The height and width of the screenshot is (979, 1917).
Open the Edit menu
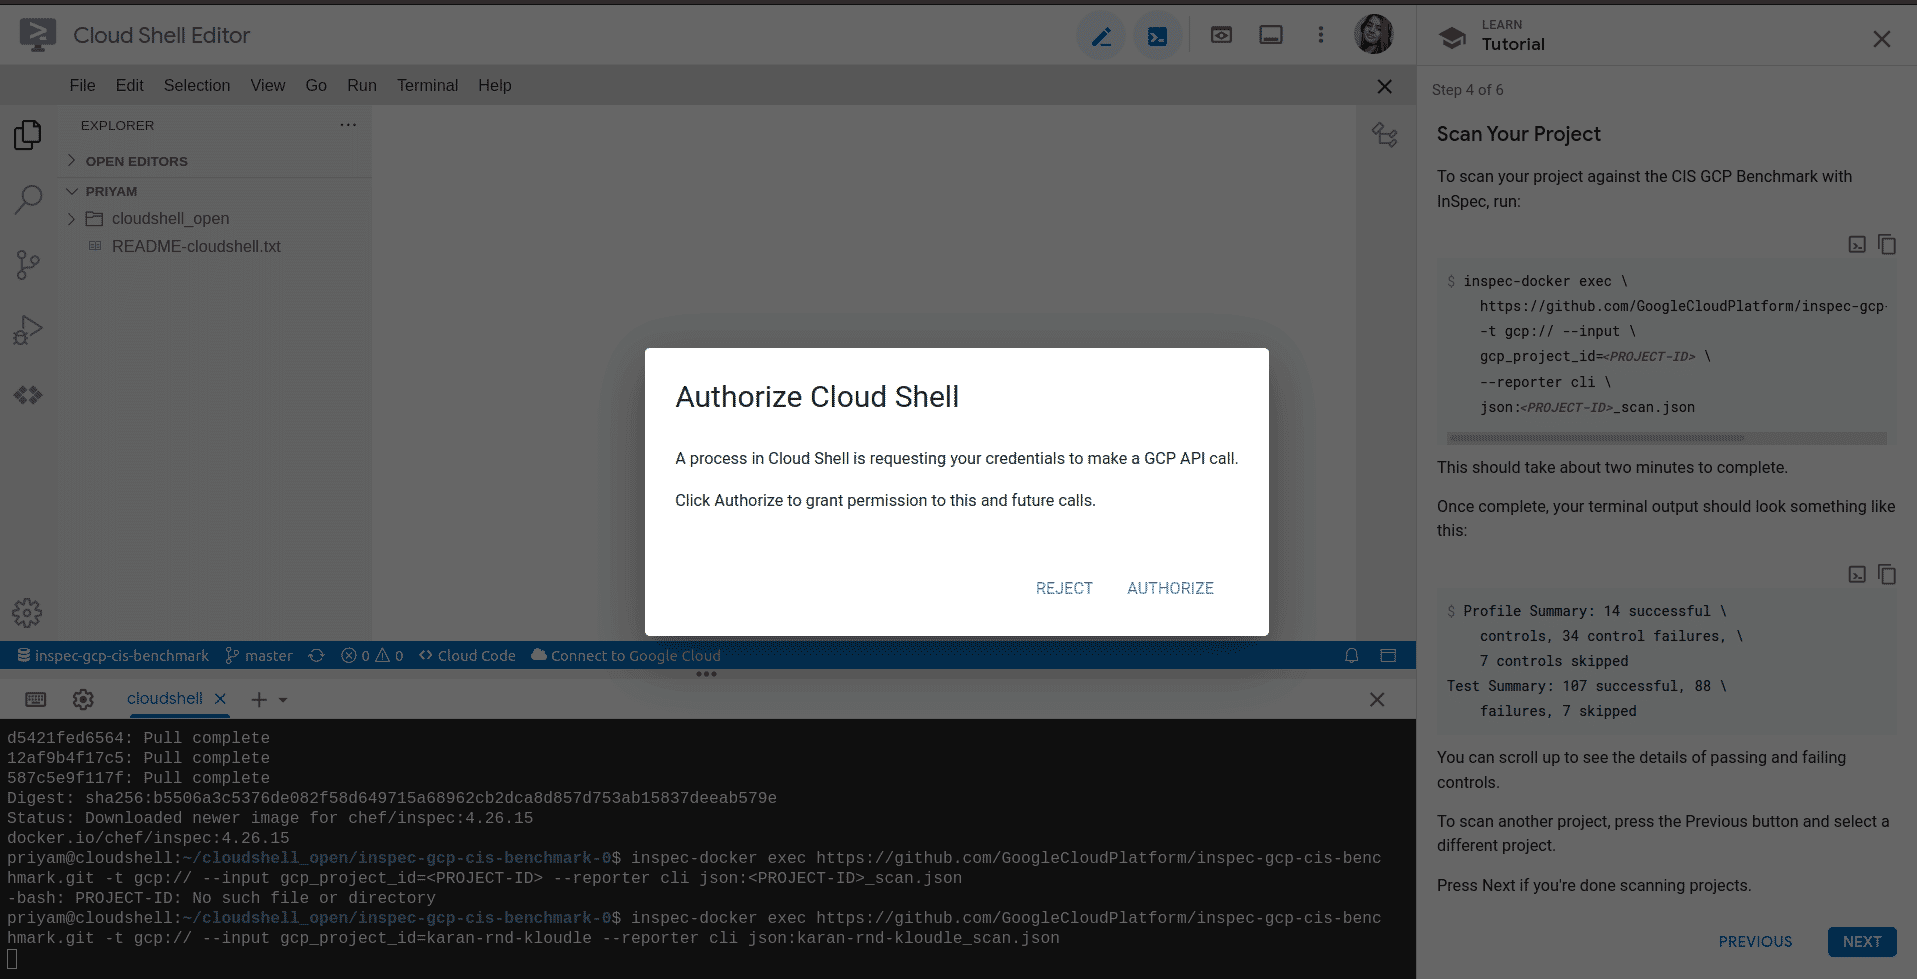coord(129,85)
